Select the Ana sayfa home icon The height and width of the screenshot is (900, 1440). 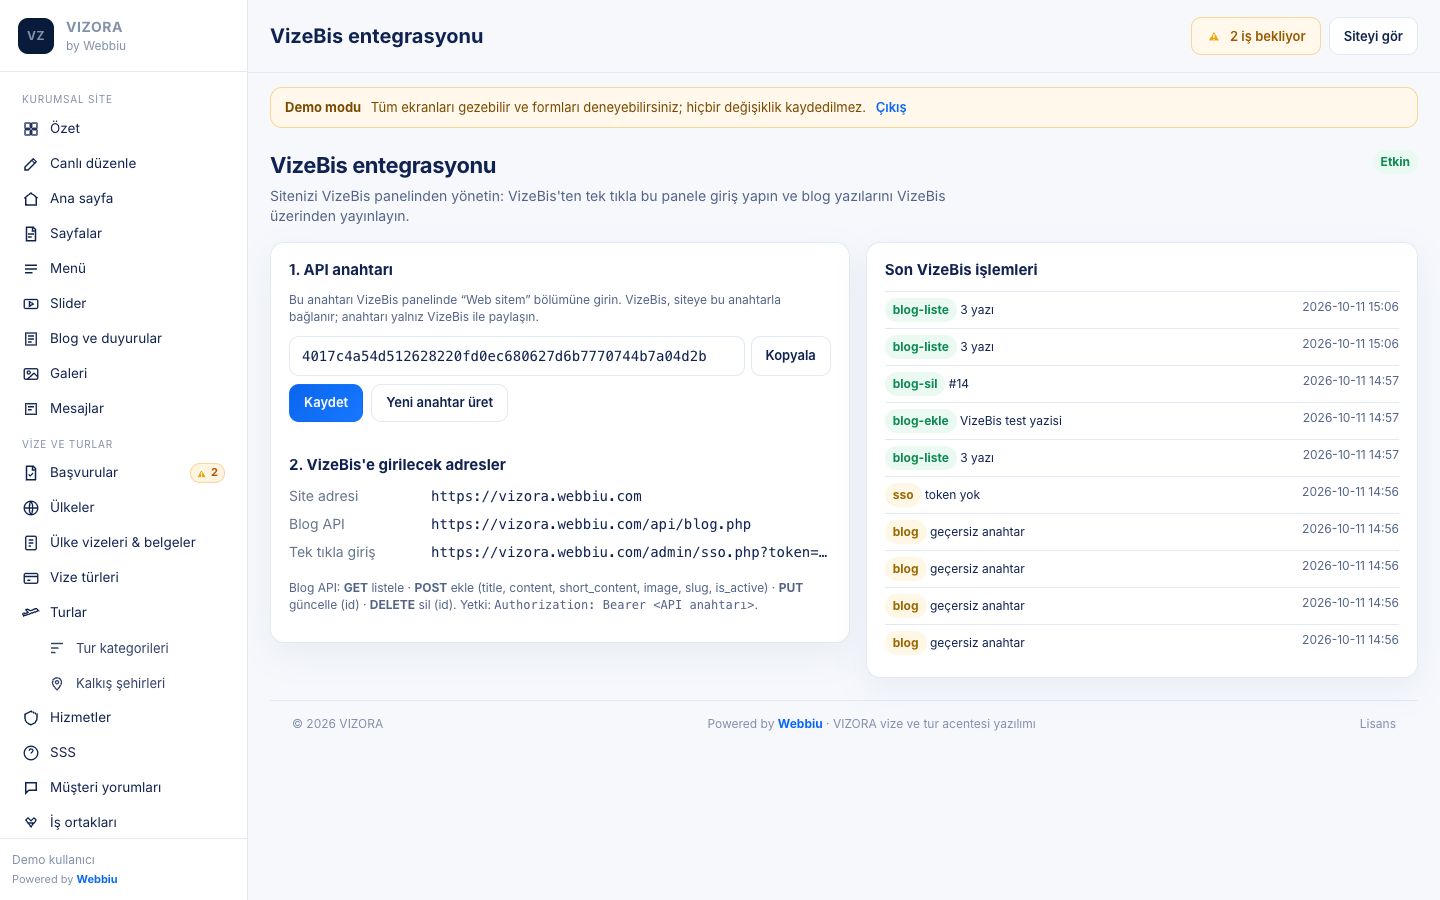[x=31, y=199]
